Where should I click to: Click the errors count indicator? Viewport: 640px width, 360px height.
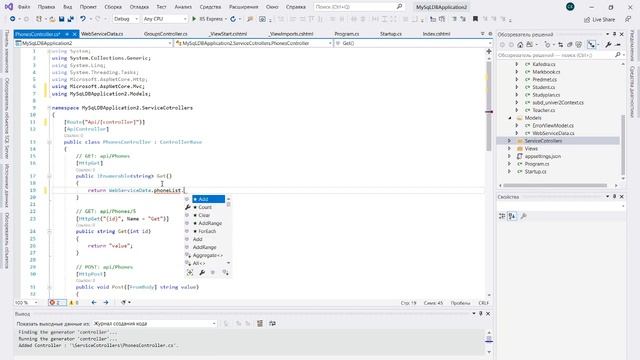57,303
